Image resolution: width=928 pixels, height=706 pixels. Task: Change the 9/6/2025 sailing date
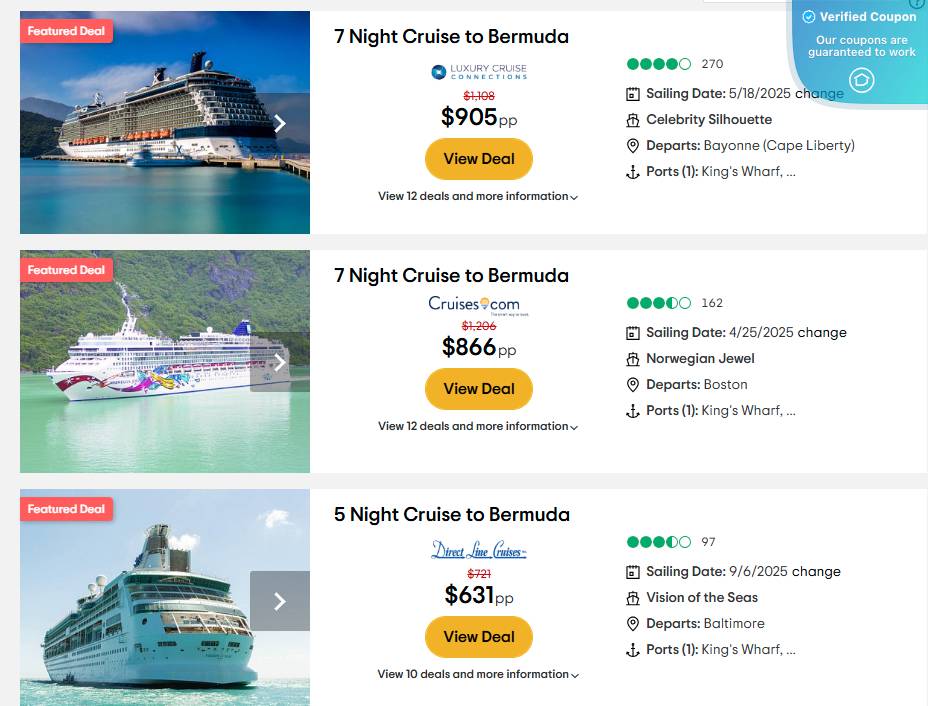(816, 572)
